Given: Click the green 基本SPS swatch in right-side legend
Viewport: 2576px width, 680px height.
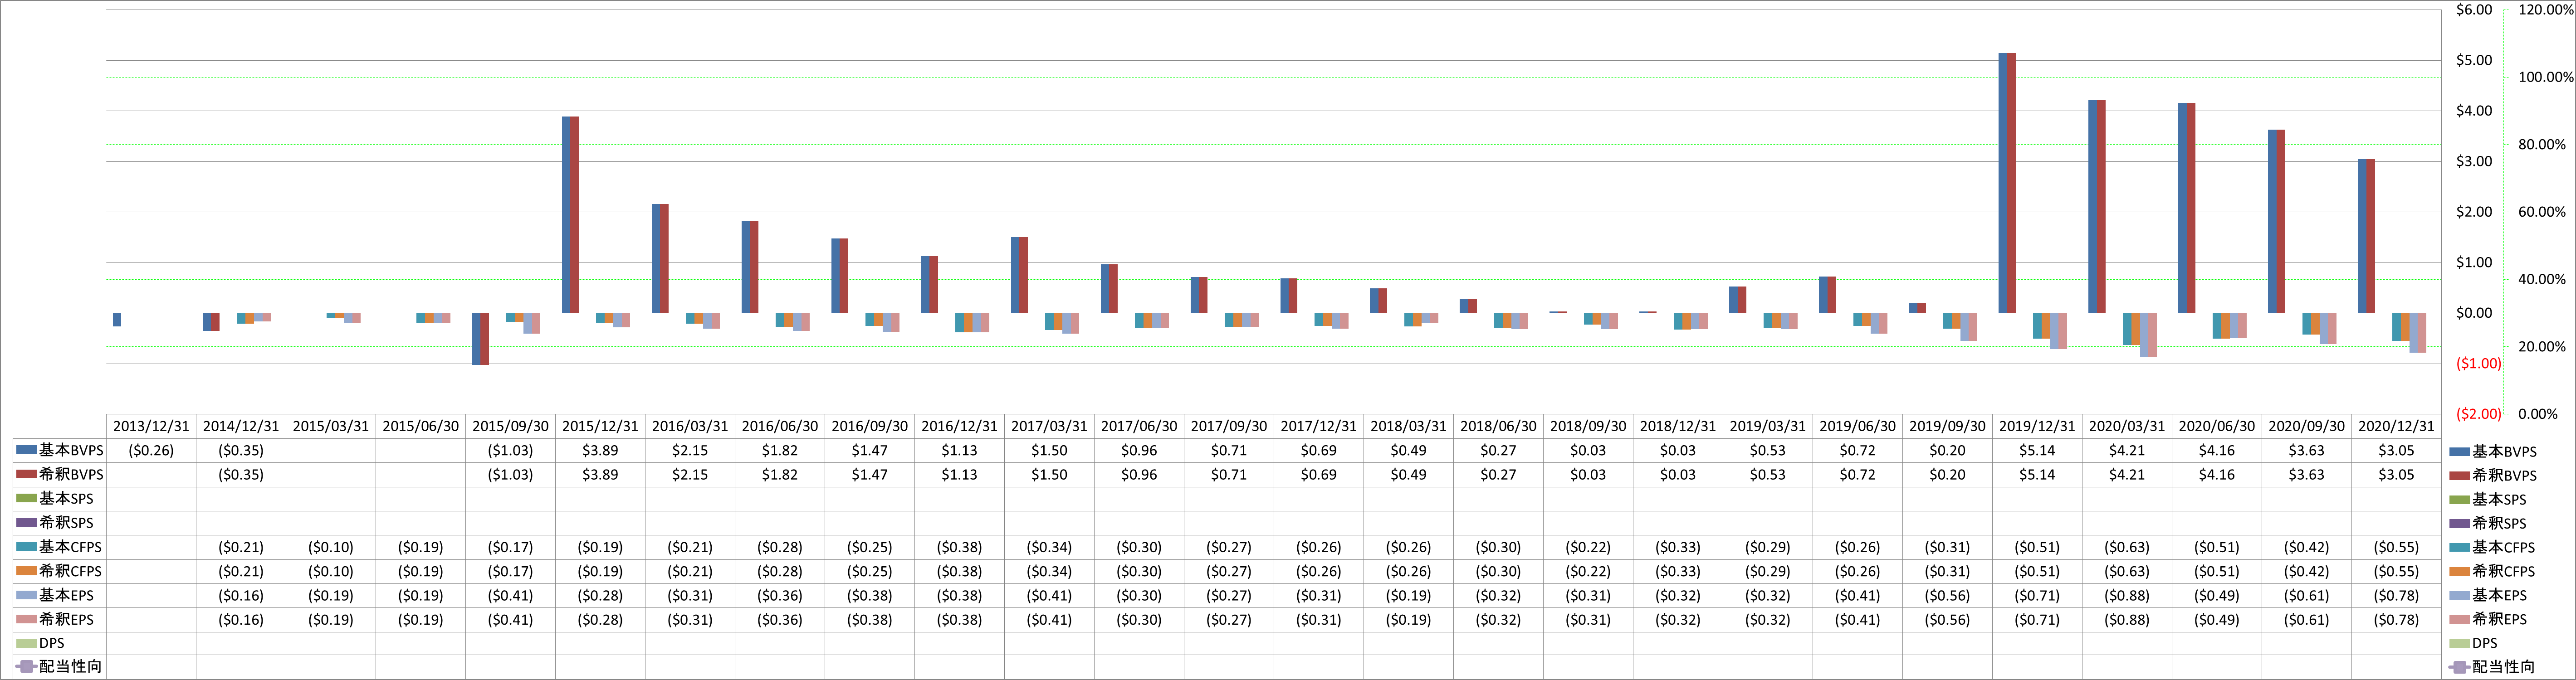Looking at the screenshot, I should click(2460, 499).
